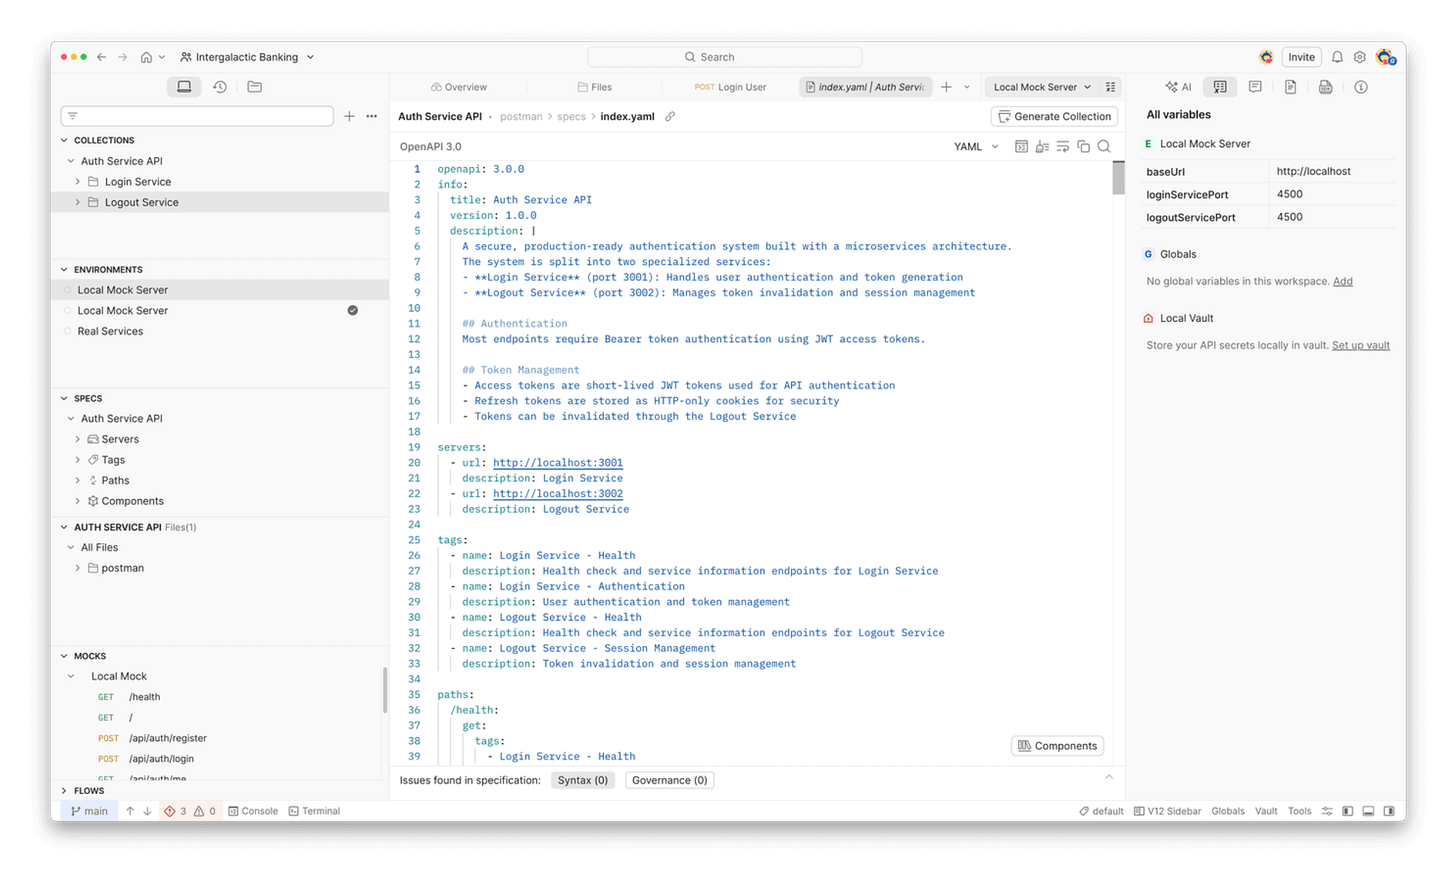1456x880 pixels.
Task: Open the user profile avatar
Action: pos(1385,57)
